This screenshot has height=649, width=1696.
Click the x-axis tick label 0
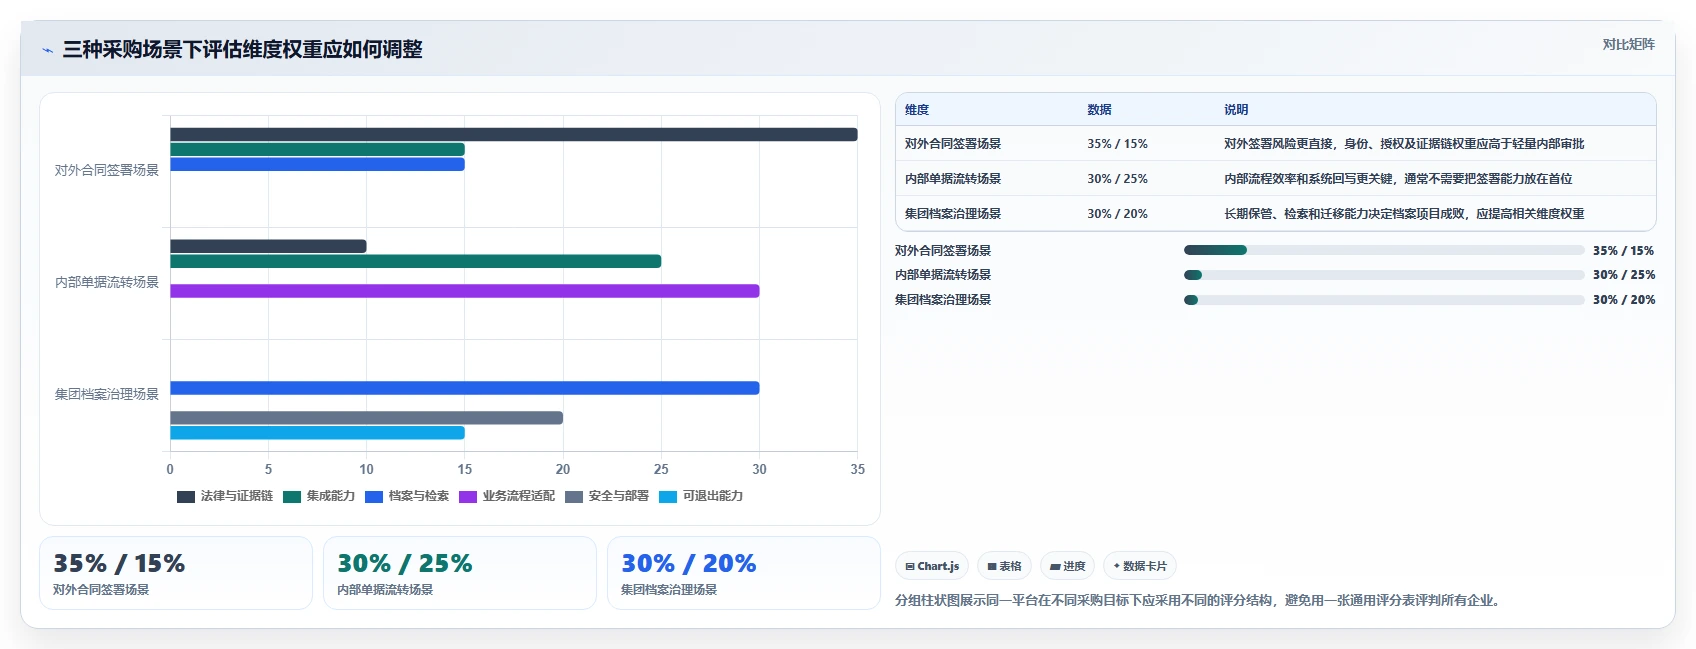tap(170, 470)
